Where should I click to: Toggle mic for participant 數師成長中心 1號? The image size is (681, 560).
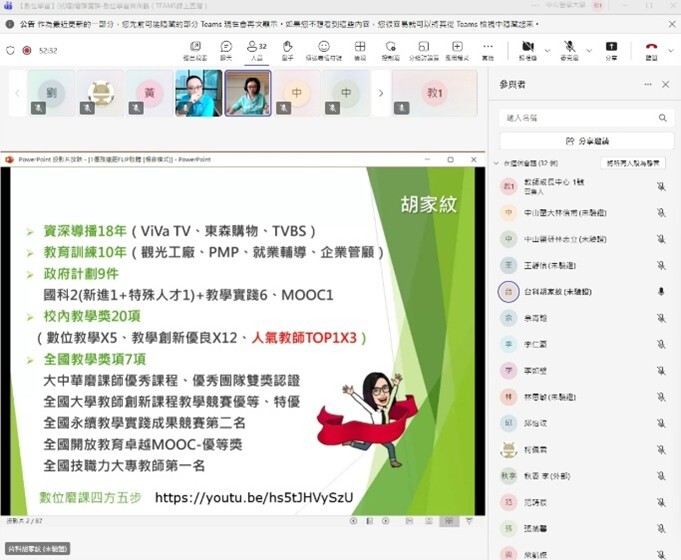pos(661,186)
